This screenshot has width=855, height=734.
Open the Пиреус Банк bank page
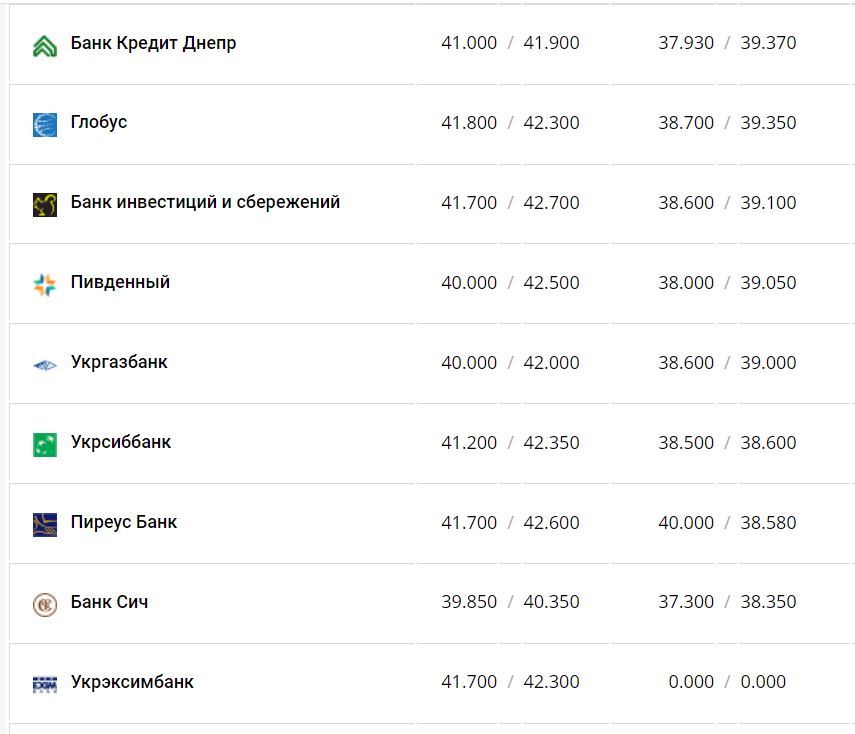[123, 522]
